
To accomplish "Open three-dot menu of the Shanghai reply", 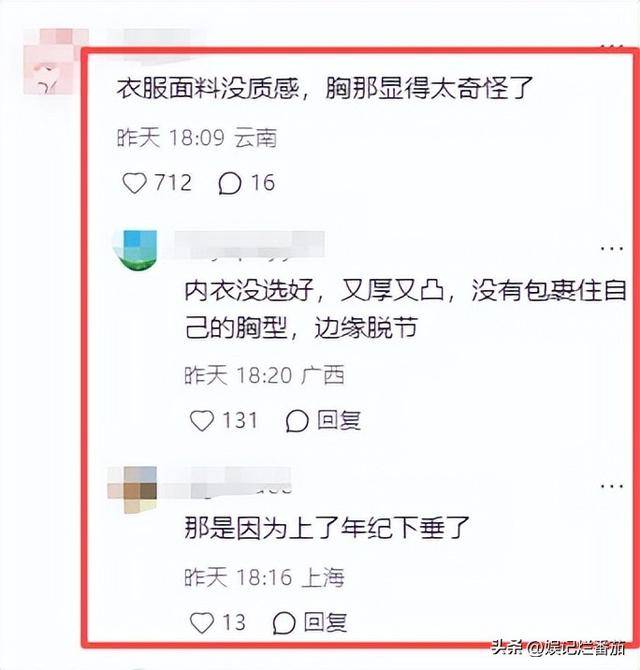I will (x=611, y=486).
